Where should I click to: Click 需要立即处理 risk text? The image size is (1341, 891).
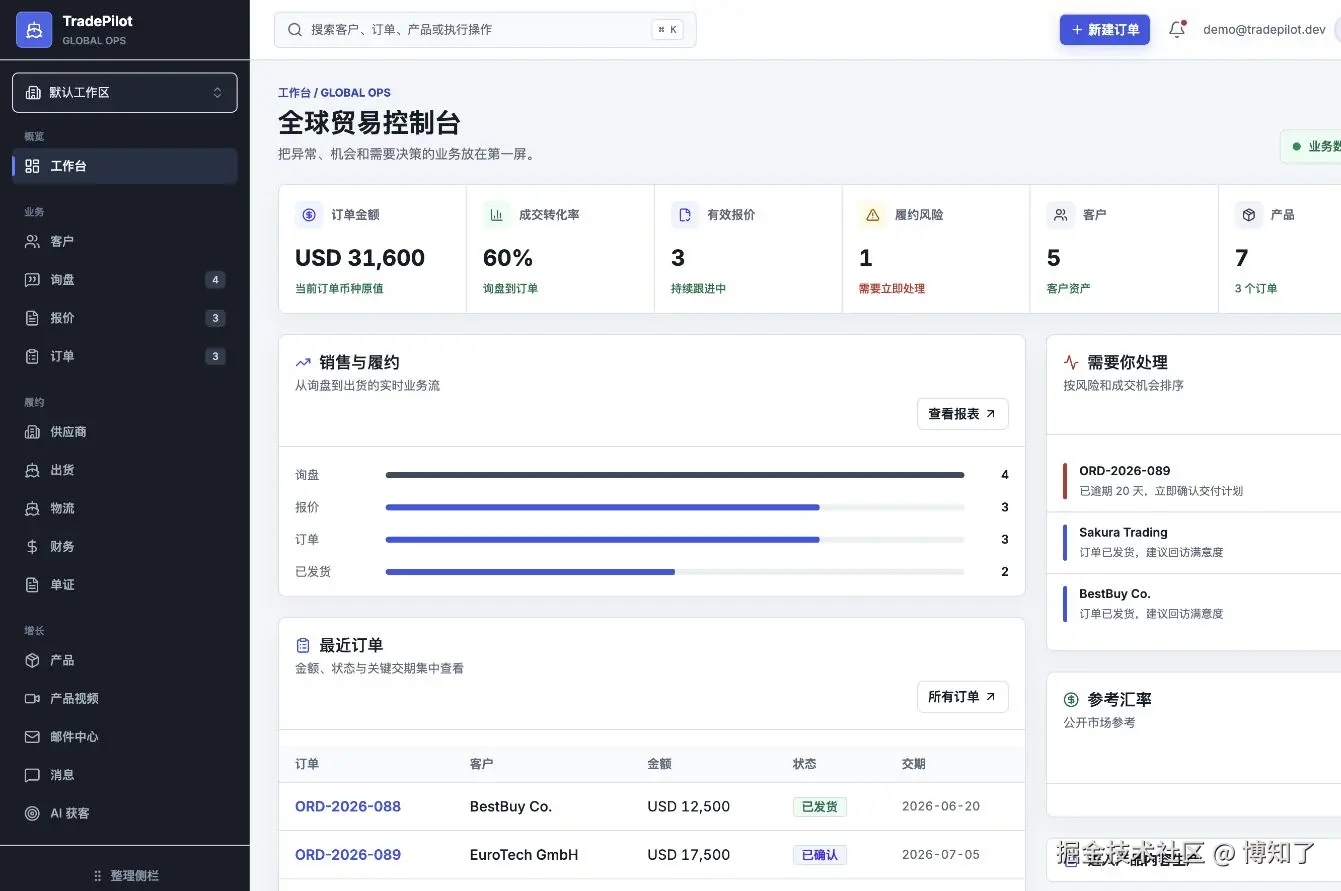point(892,288)
